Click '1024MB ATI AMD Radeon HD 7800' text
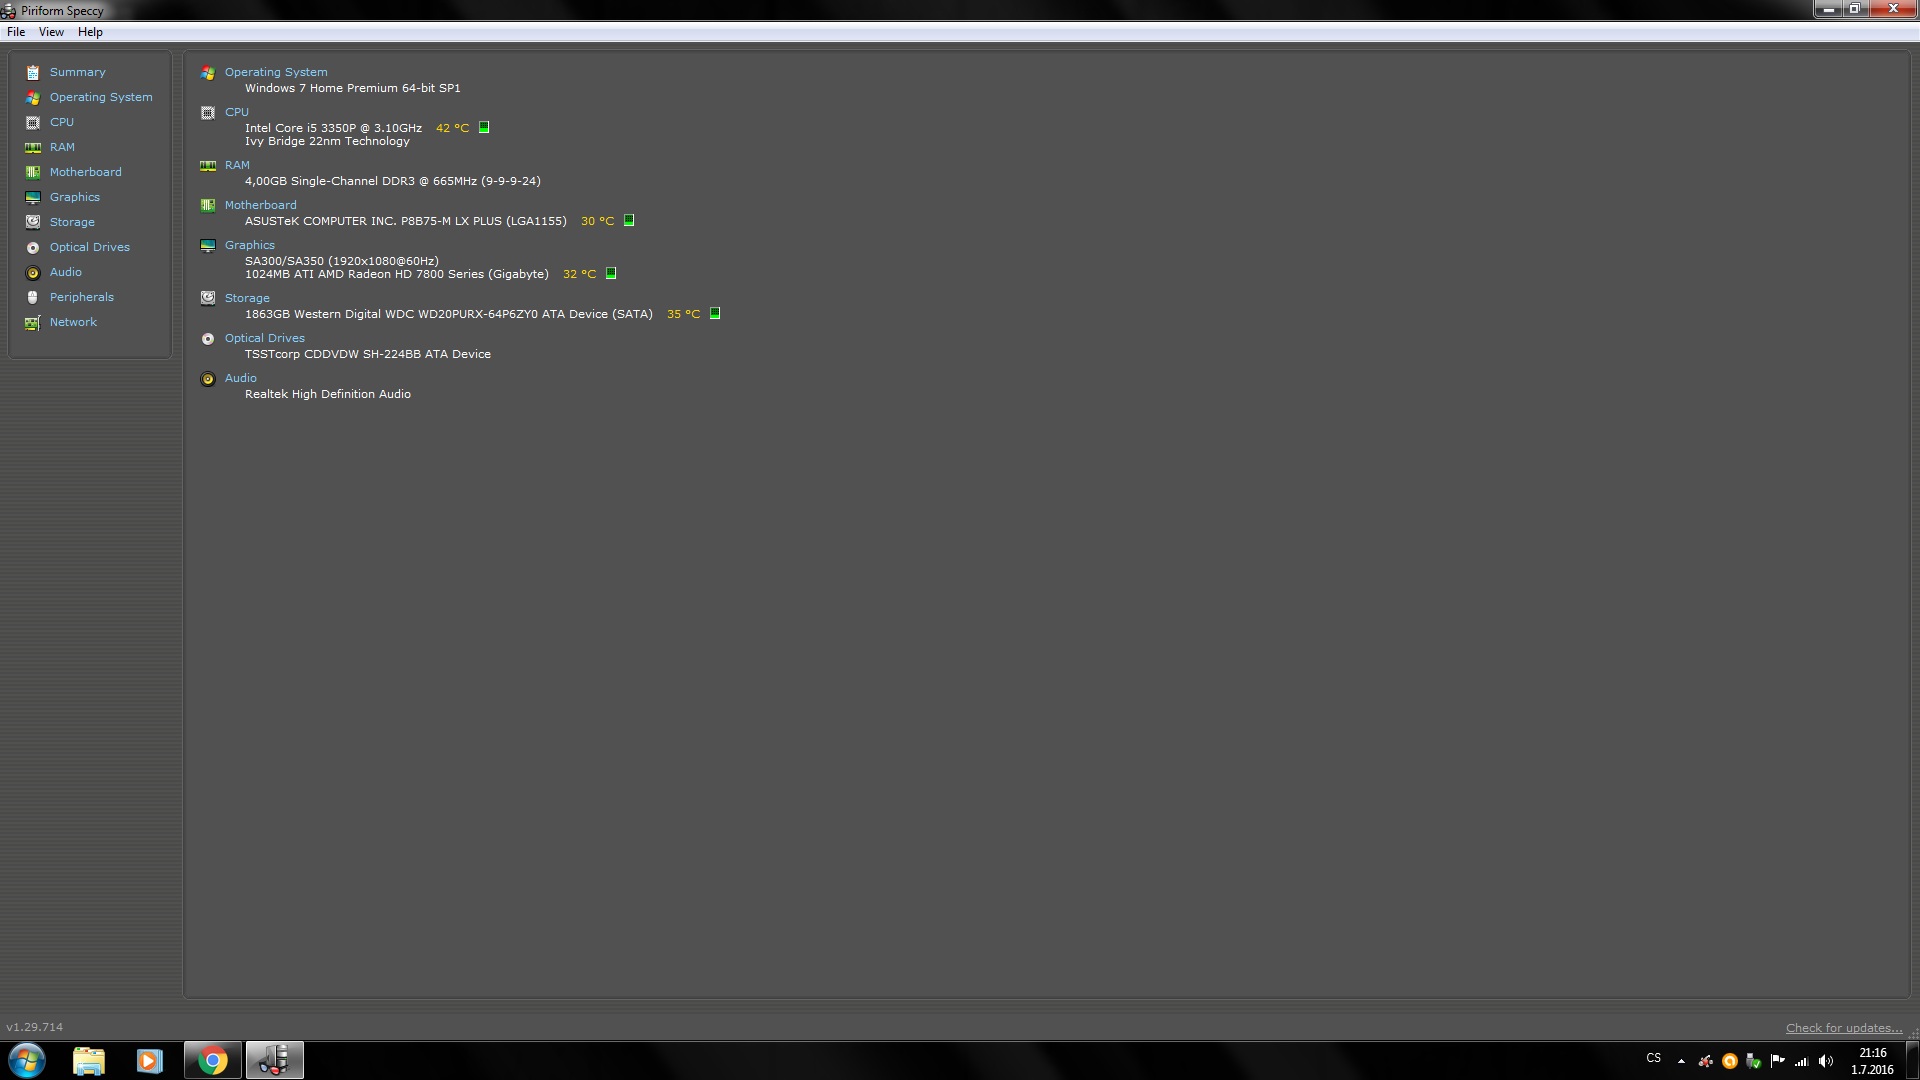Image resolution: width=1920 pixels, height=1080 pixels. [x=364, y=274]
